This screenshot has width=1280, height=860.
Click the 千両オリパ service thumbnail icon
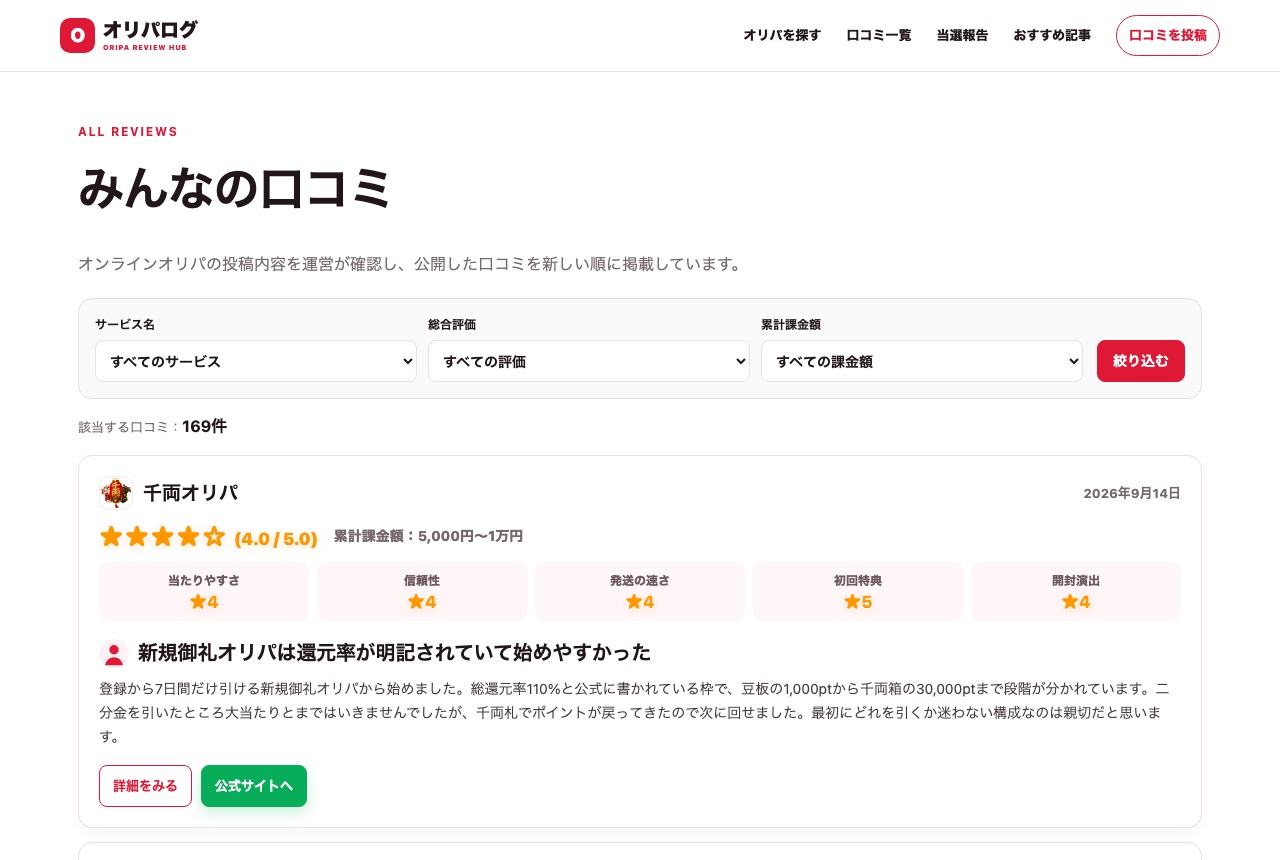click(116, 493)
